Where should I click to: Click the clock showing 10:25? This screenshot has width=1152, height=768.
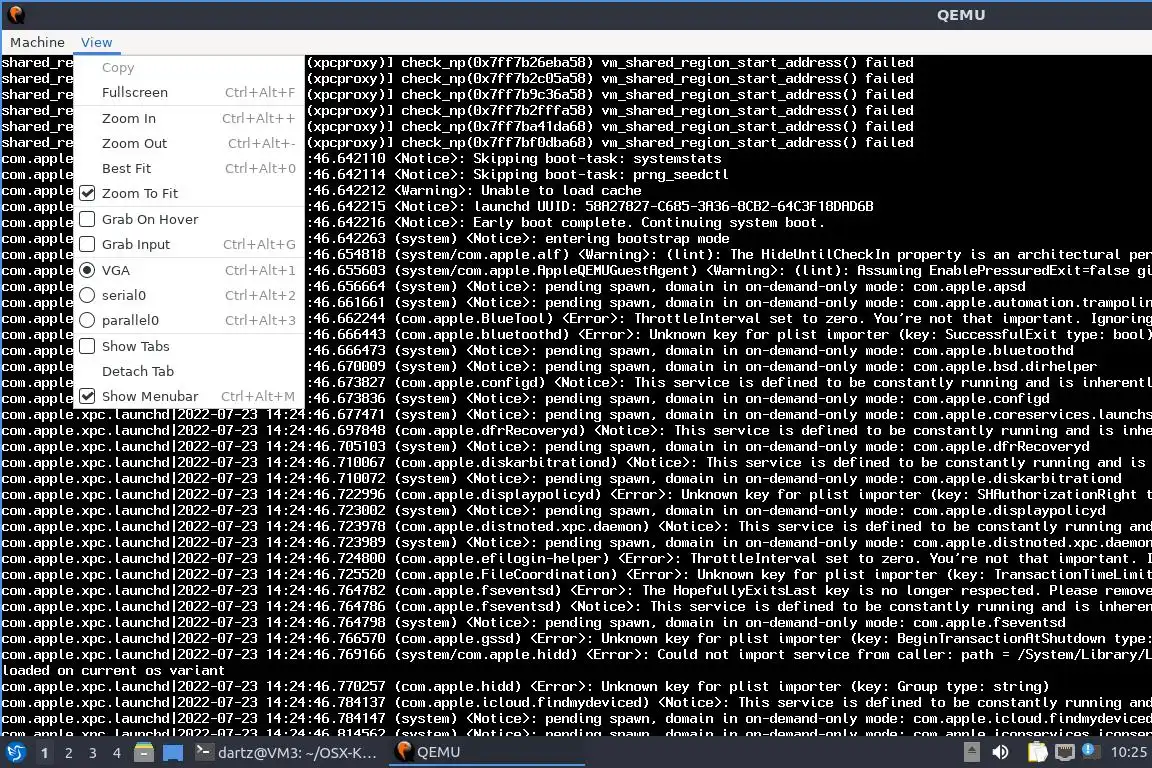coord(1128,752)
